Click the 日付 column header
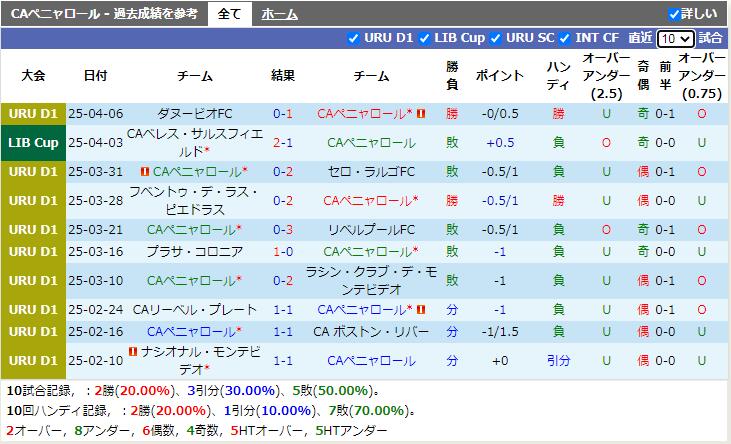This screenshot has width=731, height=444. click(96, 76)
